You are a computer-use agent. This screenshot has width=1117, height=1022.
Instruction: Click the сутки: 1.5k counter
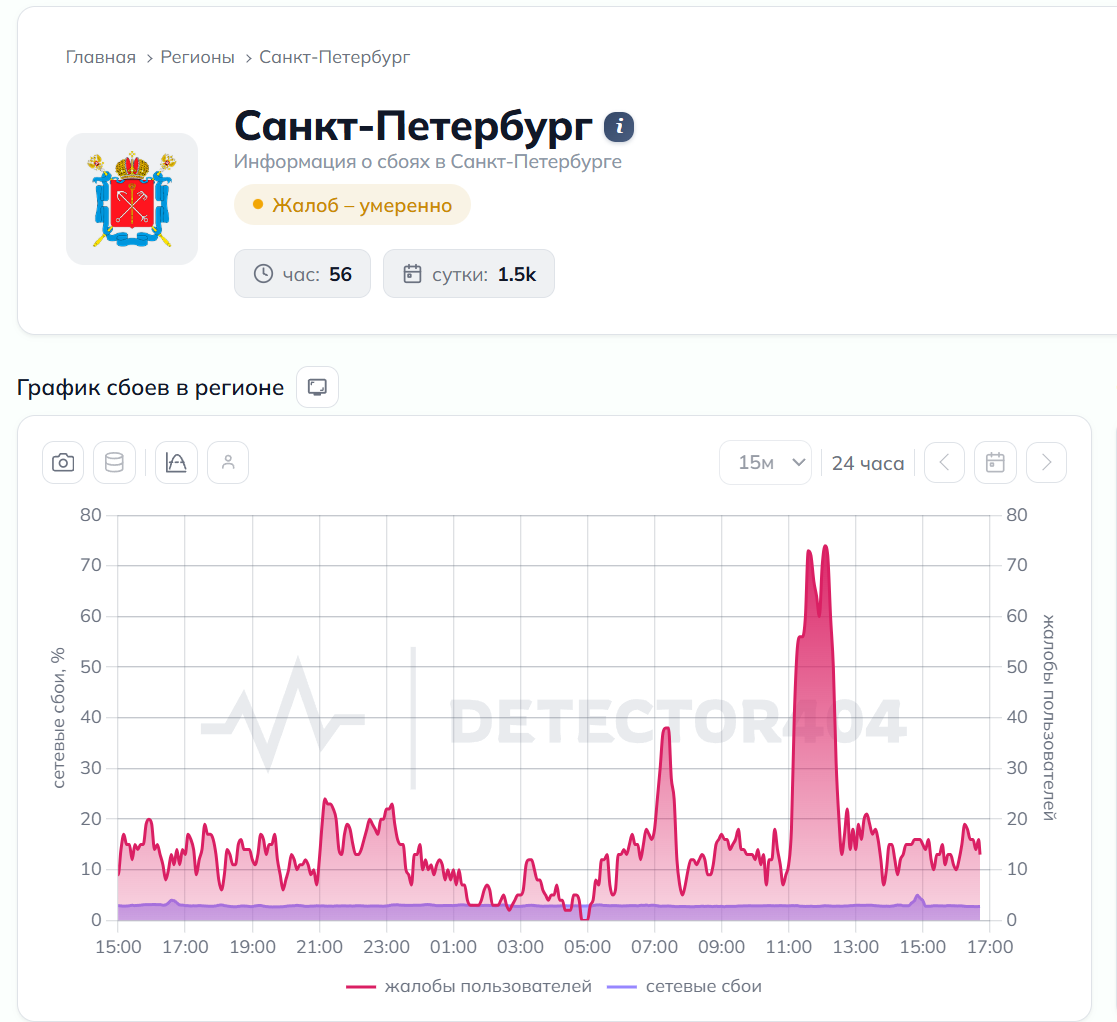(x=469, y=273)
